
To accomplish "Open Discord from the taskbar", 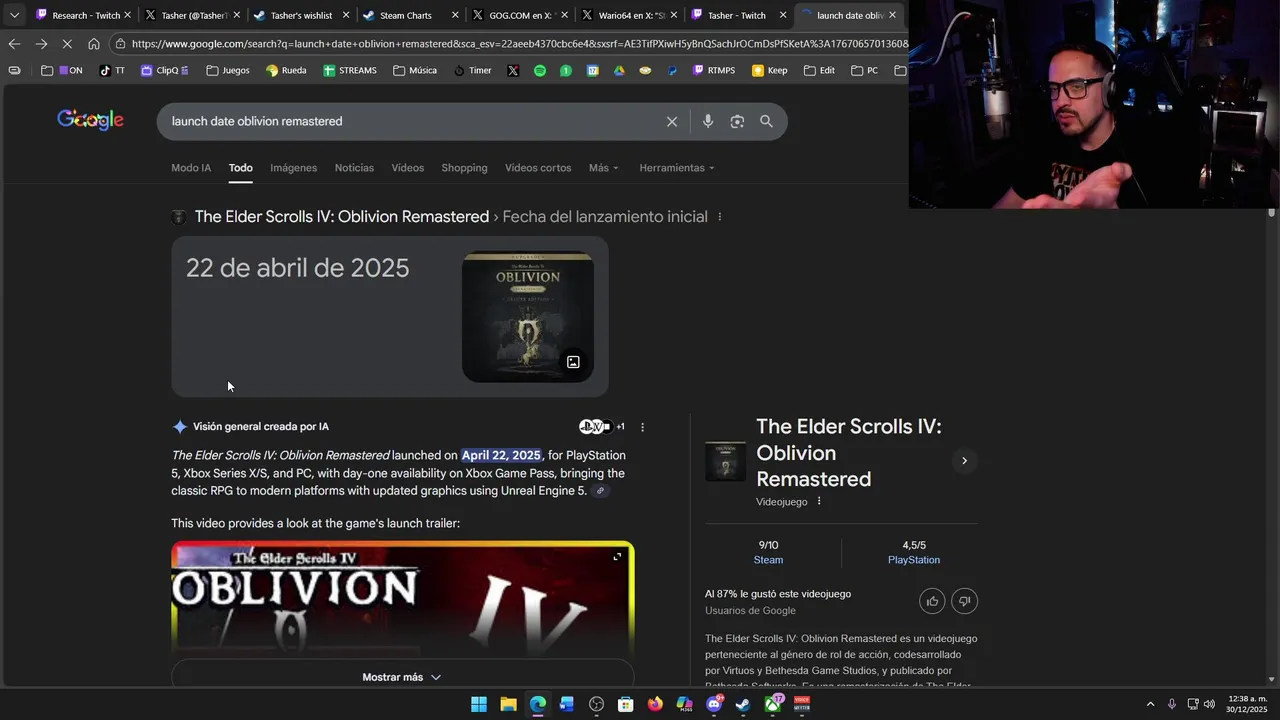I will (714, 704).
